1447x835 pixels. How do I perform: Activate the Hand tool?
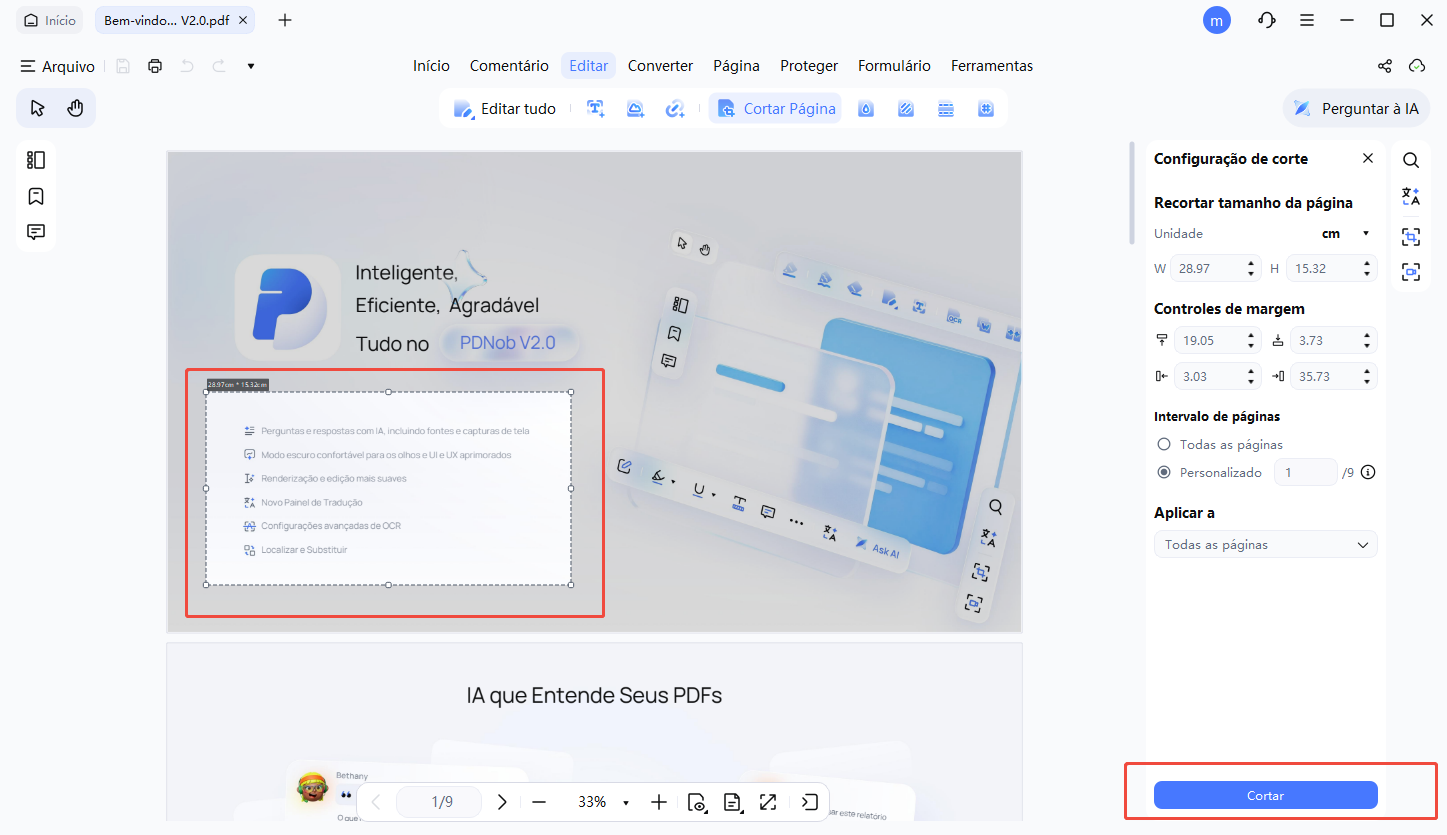(x=77, y=107)
